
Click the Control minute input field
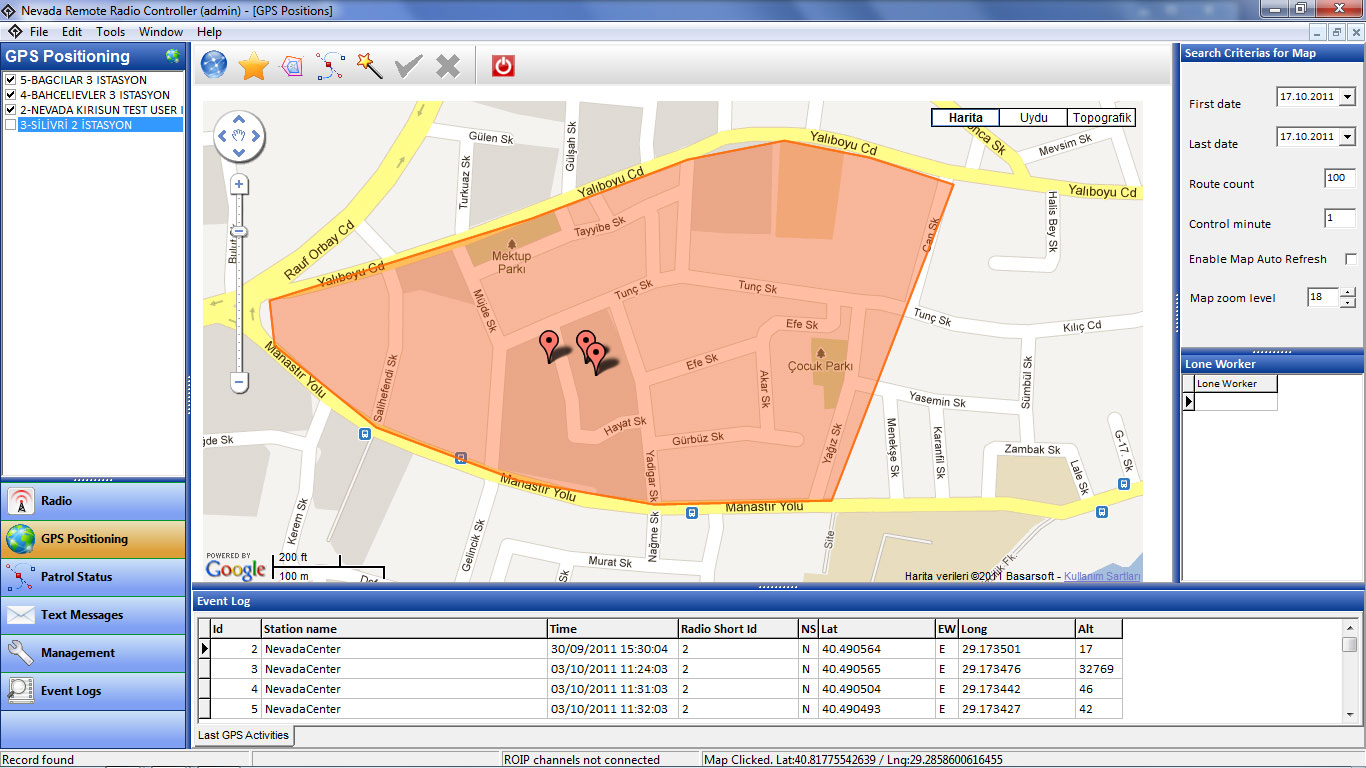click(x=1340, y=218)
